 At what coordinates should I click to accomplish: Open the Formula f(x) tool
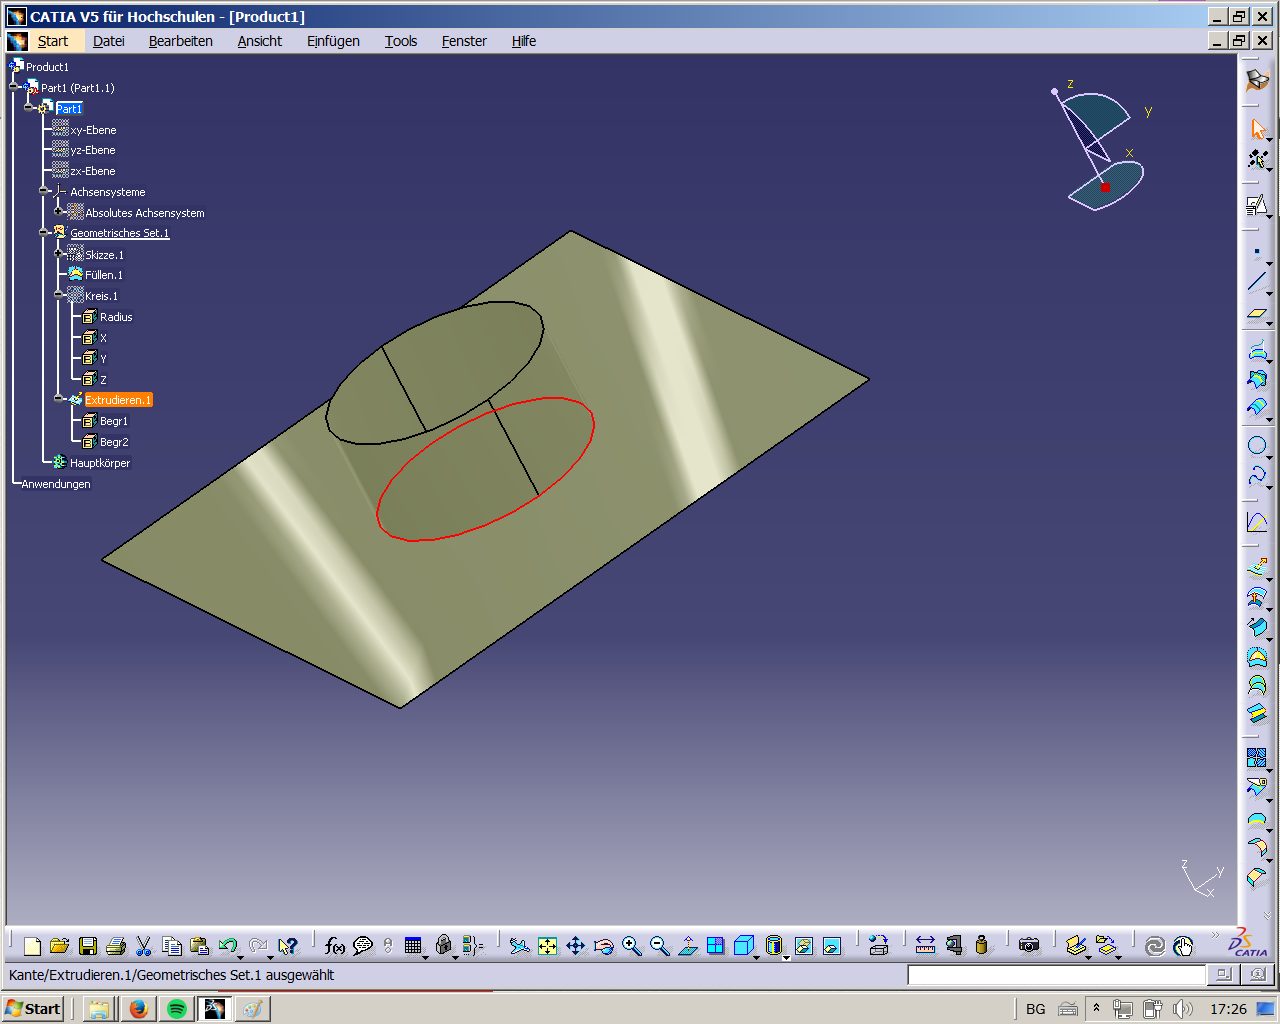tap(335, 946)
